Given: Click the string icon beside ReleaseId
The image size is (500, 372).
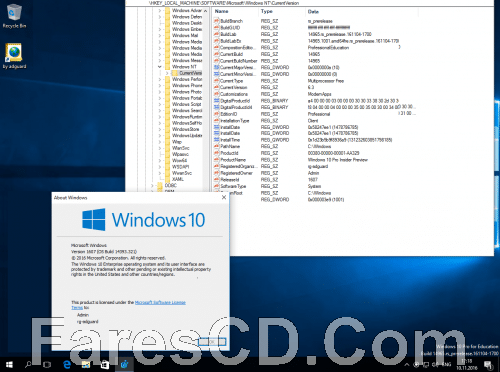Looking at the screenshot, I should pyautogui.click(x=216, y=180).
